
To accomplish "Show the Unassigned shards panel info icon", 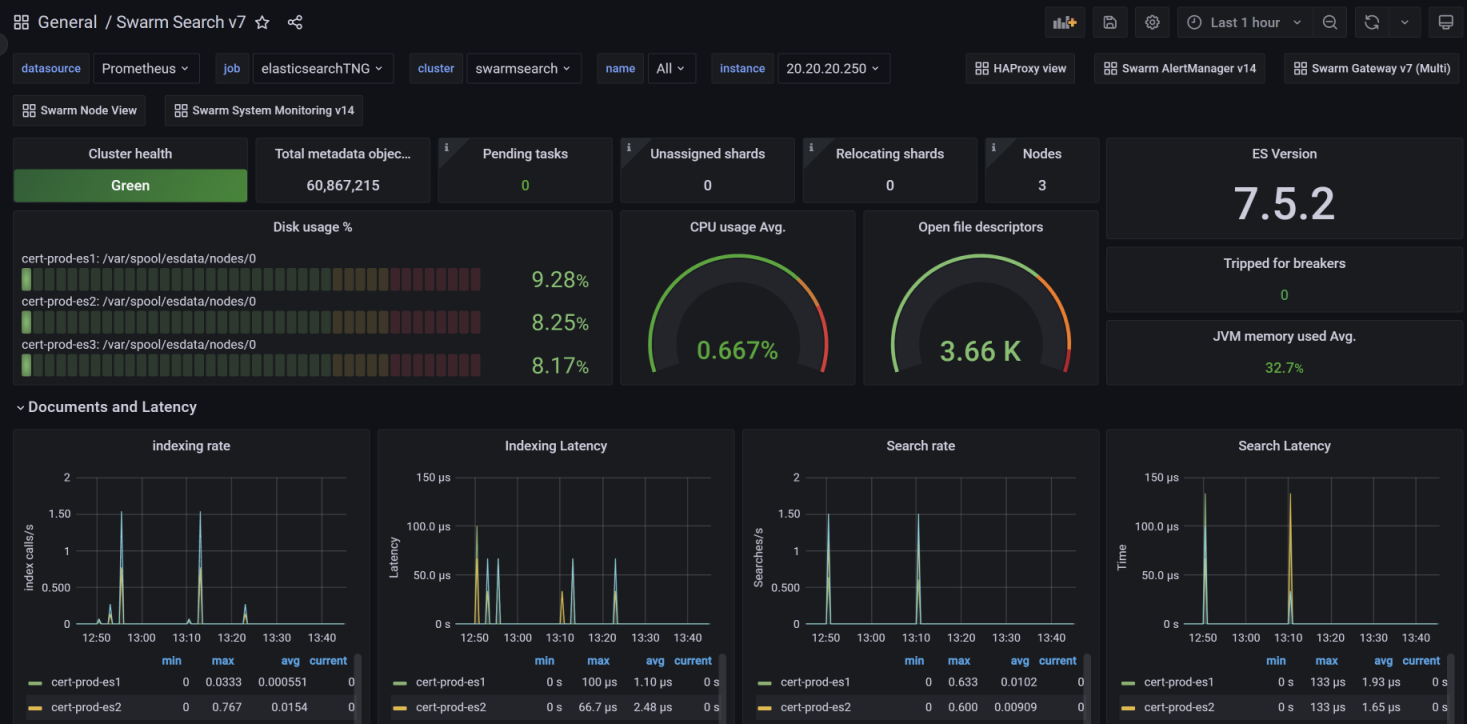I will point(628,147).
